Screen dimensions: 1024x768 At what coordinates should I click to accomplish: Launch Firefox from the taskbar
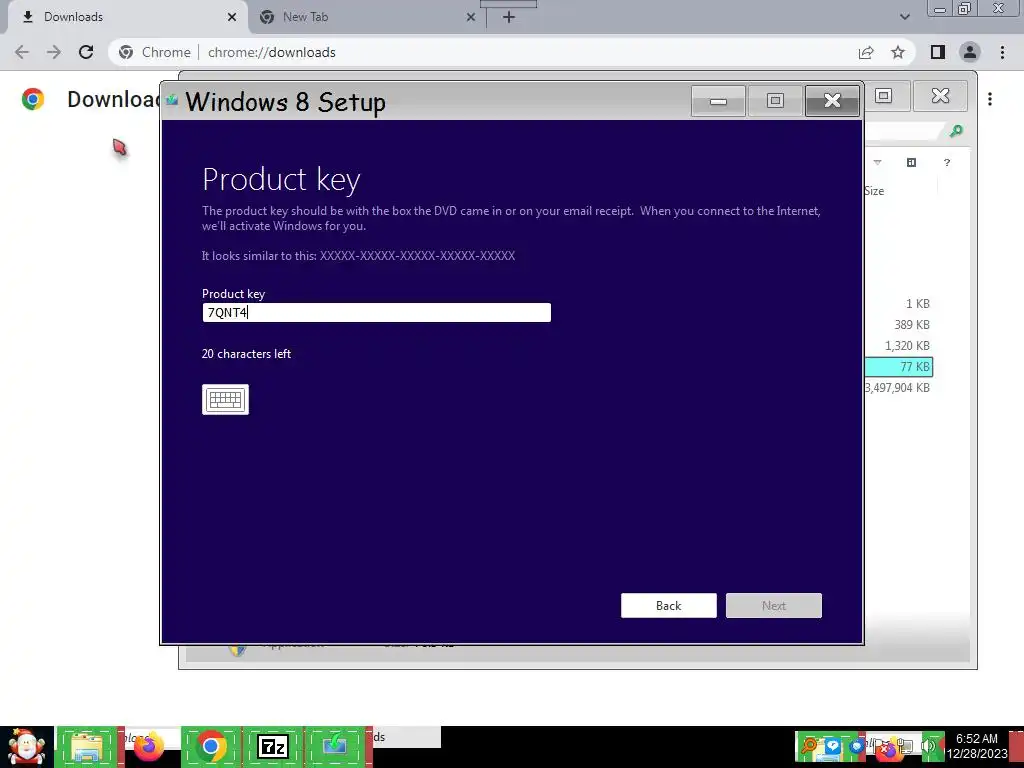pos(149,746)
